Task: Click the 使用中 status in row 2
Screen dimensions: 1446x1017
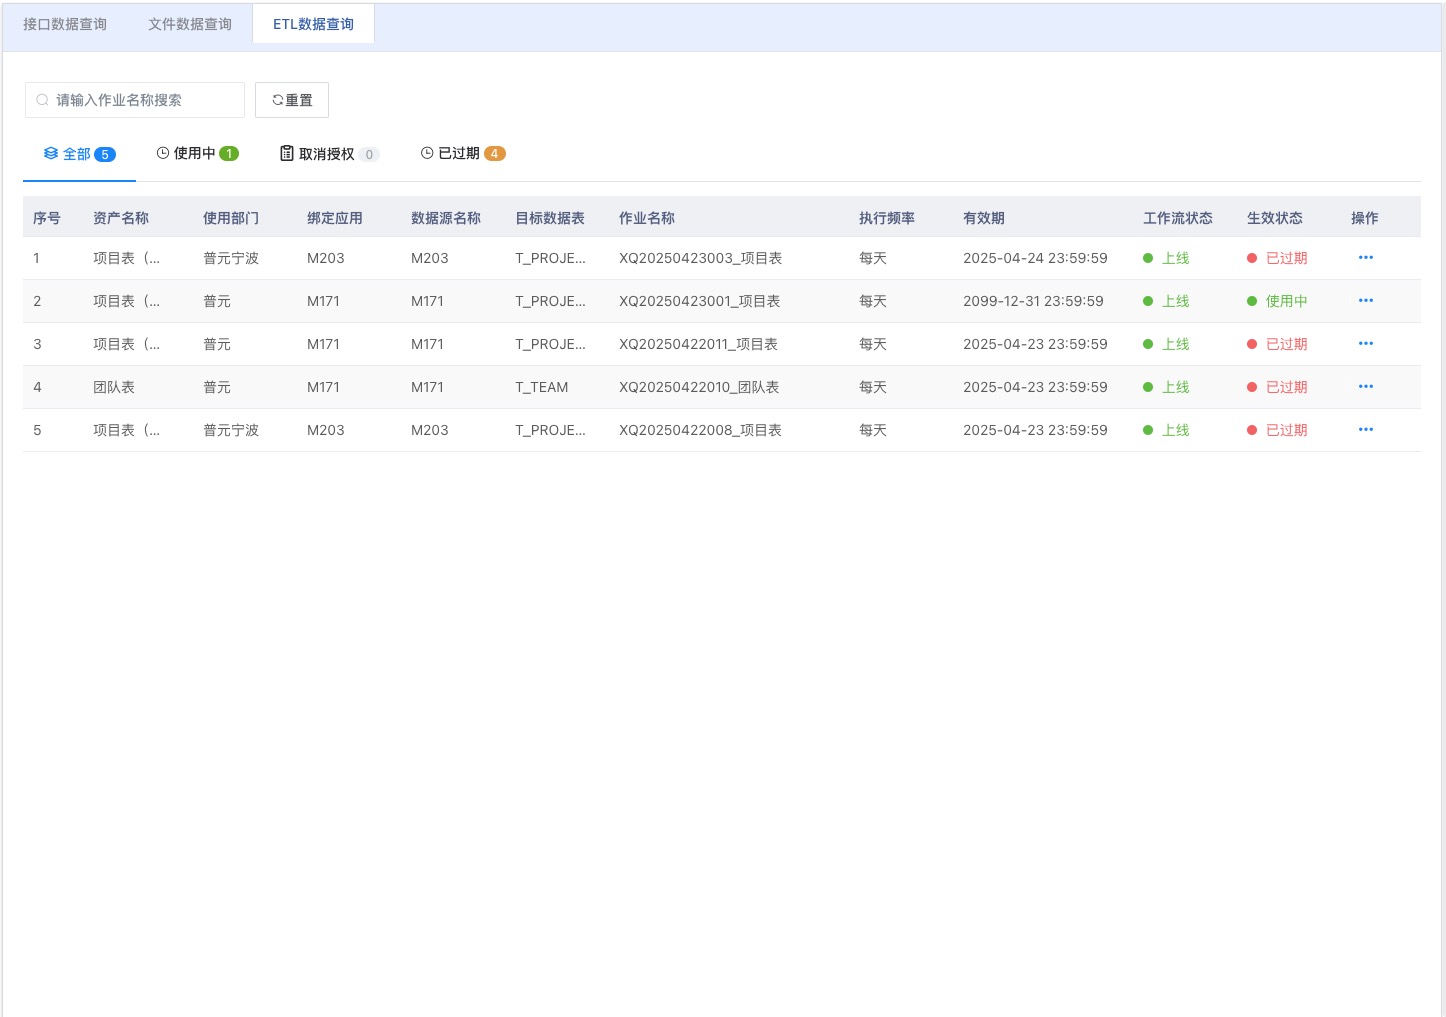Action: [1285, 301]
